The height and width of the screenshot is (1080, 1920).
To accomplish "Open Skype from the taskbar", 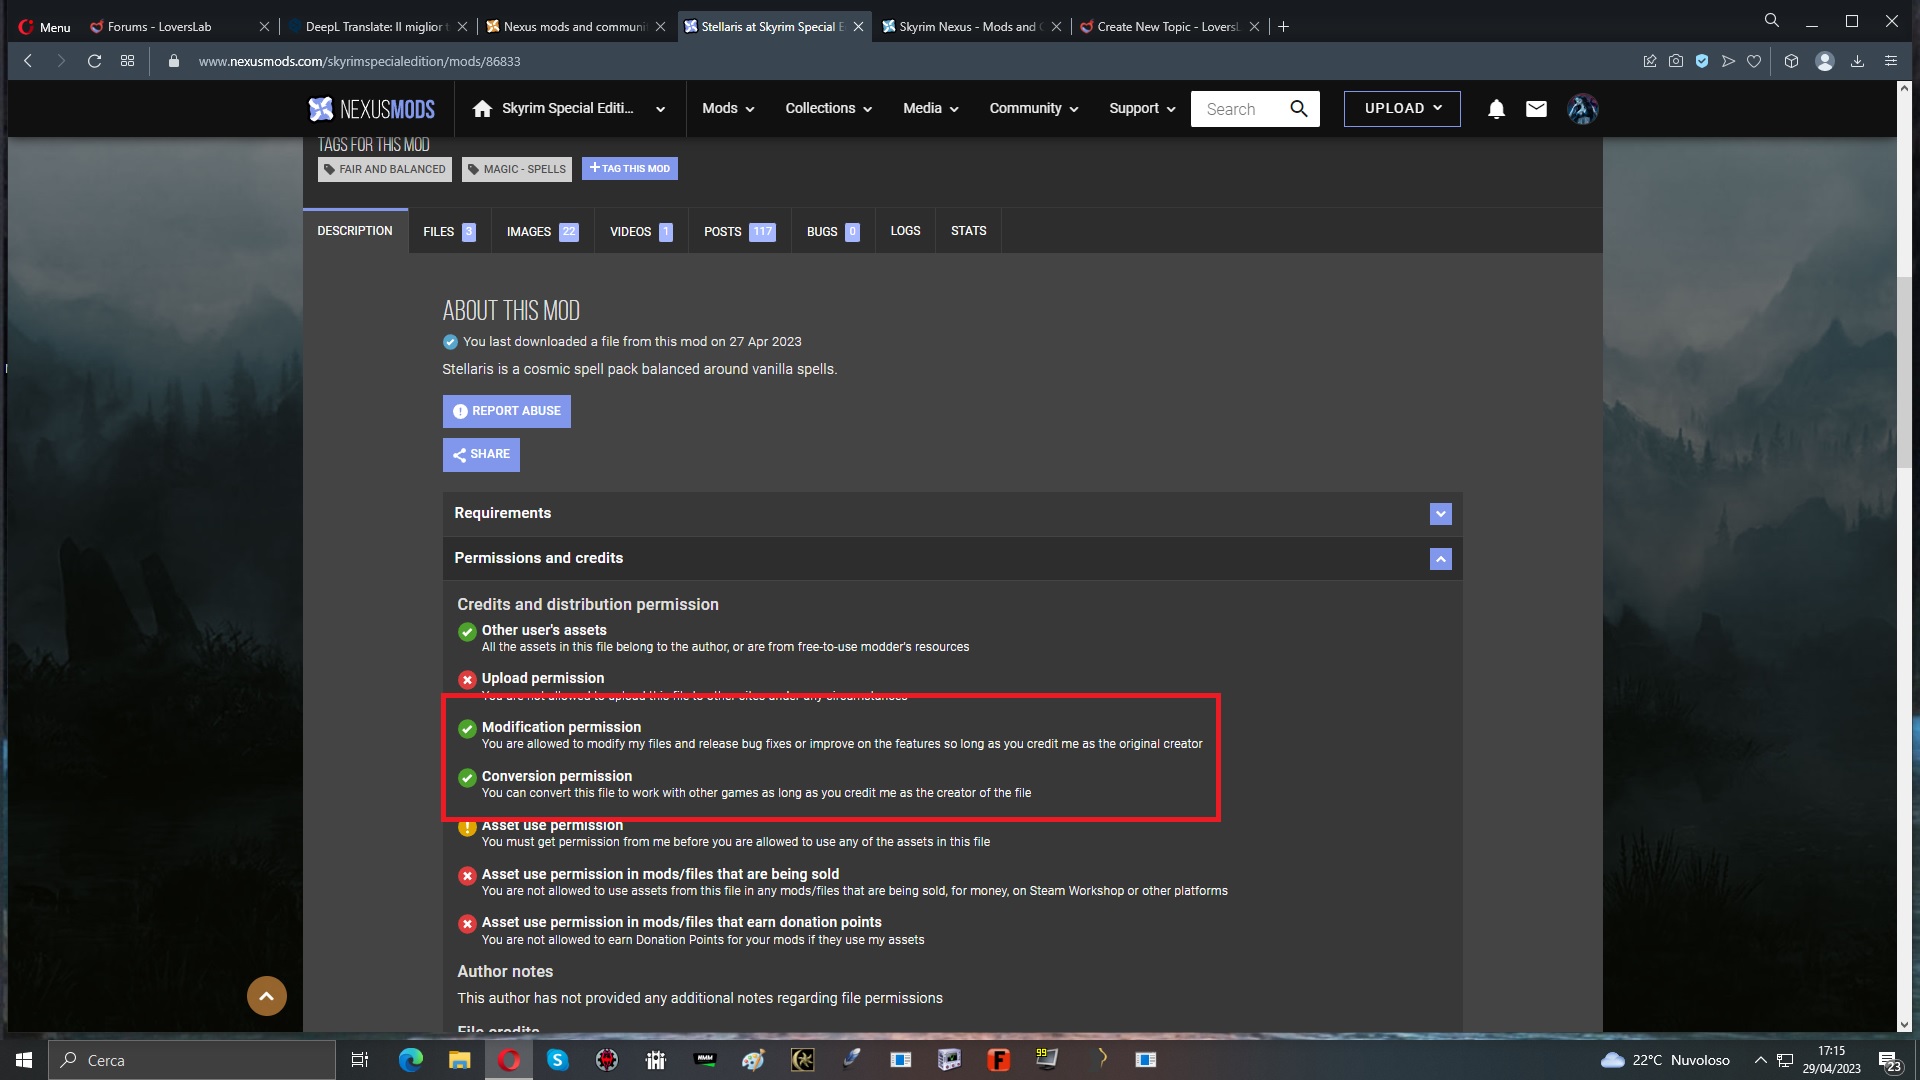I will (x=558, y=1060).
